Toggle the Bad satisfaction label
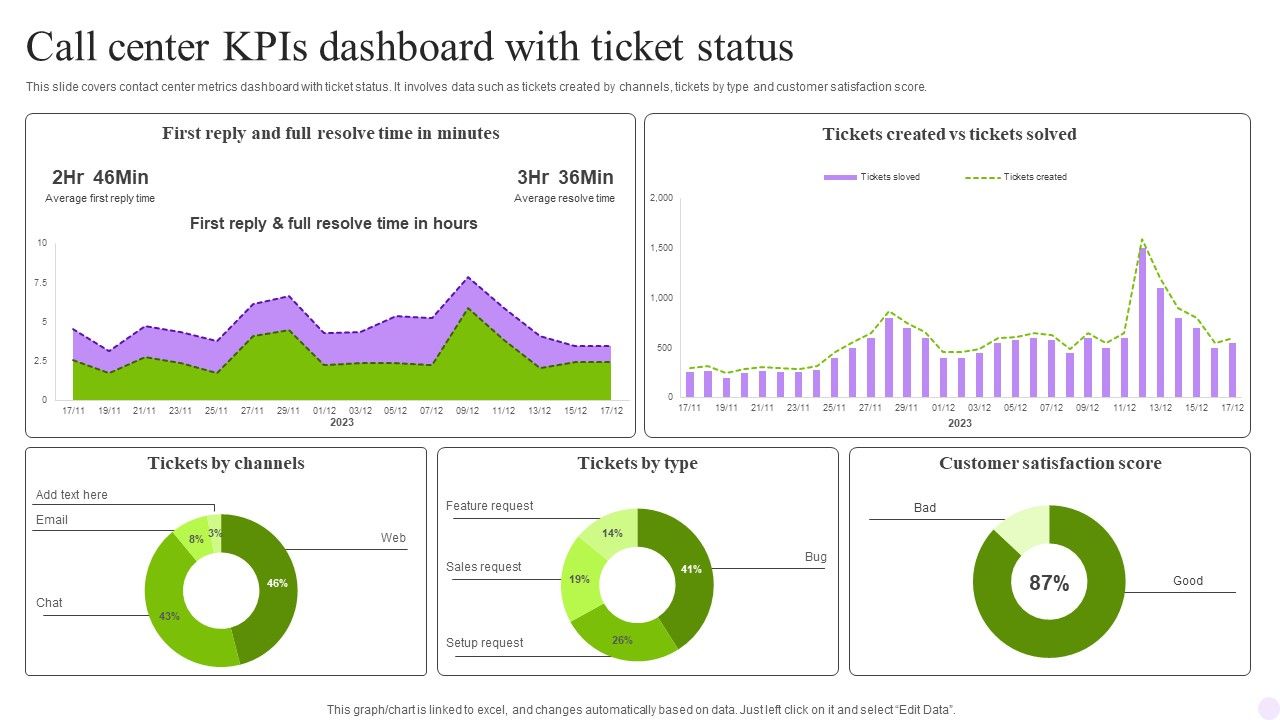Viewport: 1280px width, 720px height. coord(925,507)
